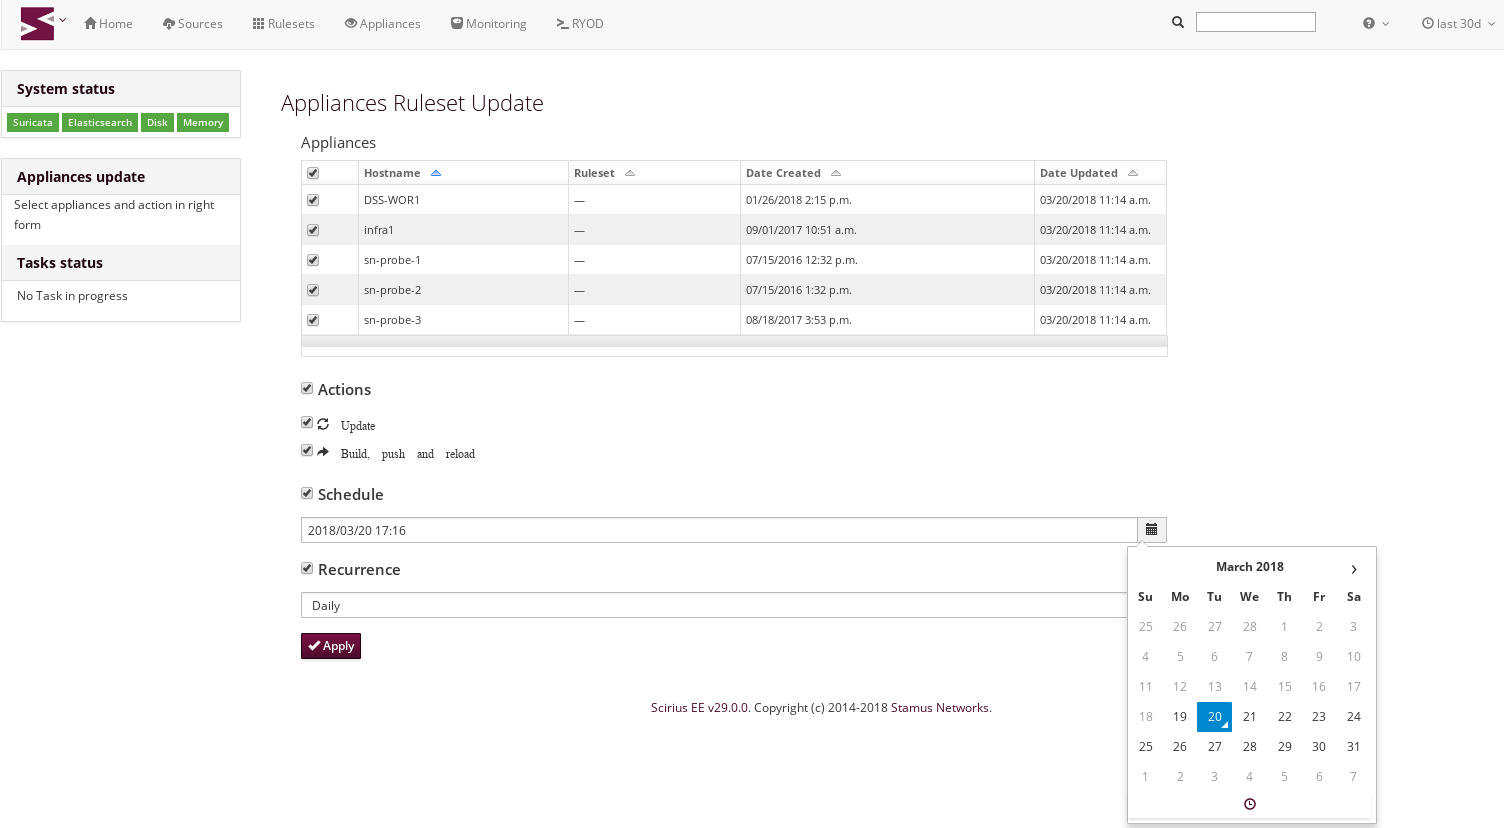The height and width of the screenshot is (828, 1504).
Task: Click the Memory status badge
Action: click(x=203, y=123)
